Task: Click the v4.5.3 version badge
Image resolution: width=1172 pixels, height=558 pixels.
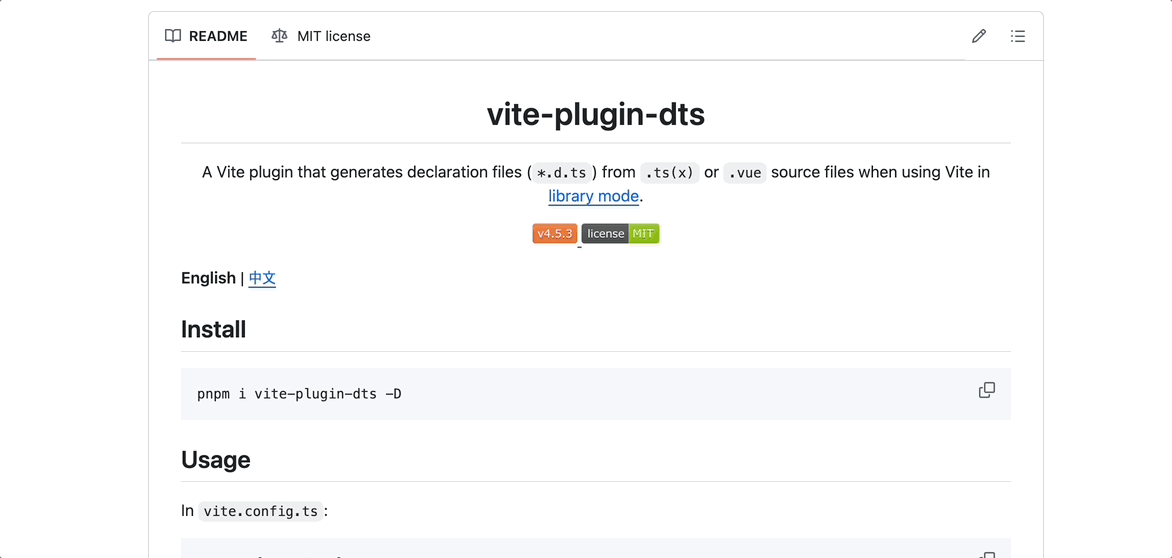Action: coord(555,234)
